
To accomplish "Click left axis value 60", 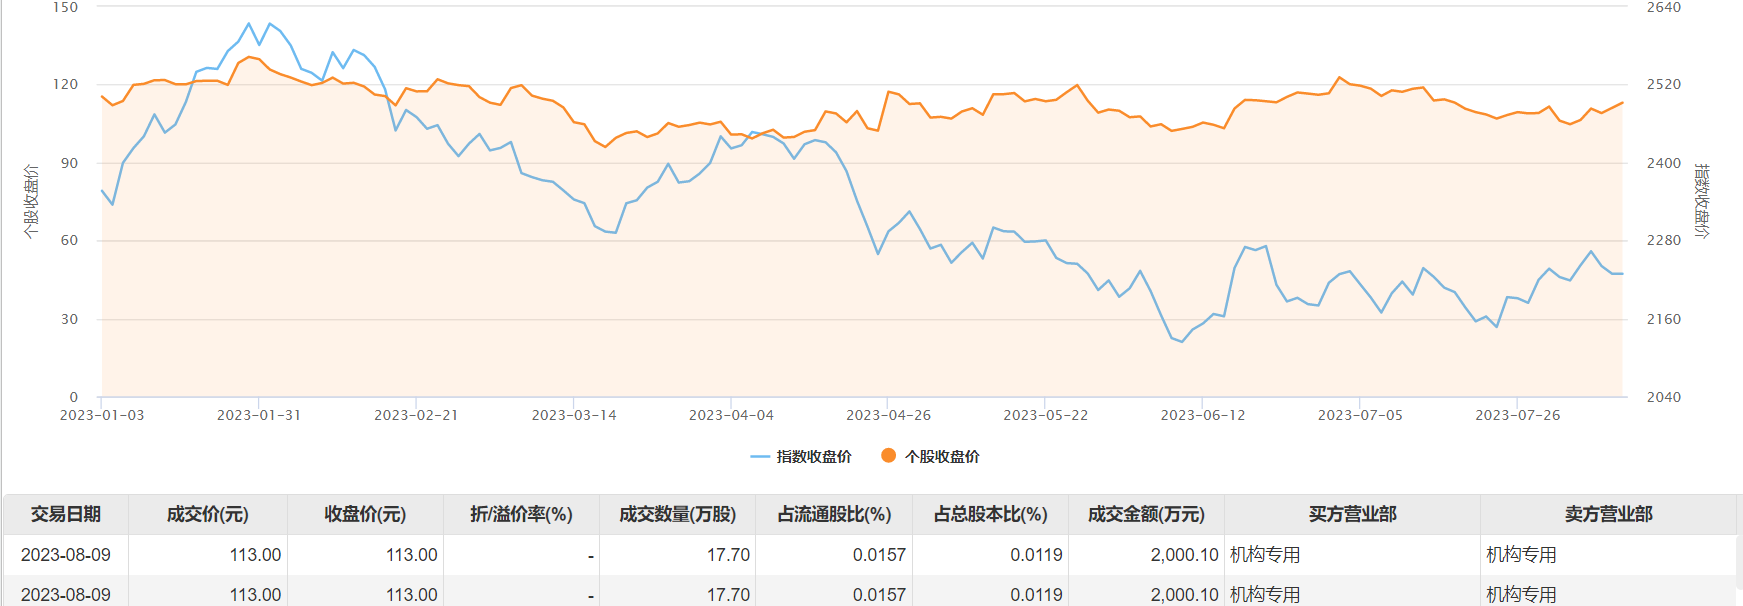I will (x=69, y=240).
